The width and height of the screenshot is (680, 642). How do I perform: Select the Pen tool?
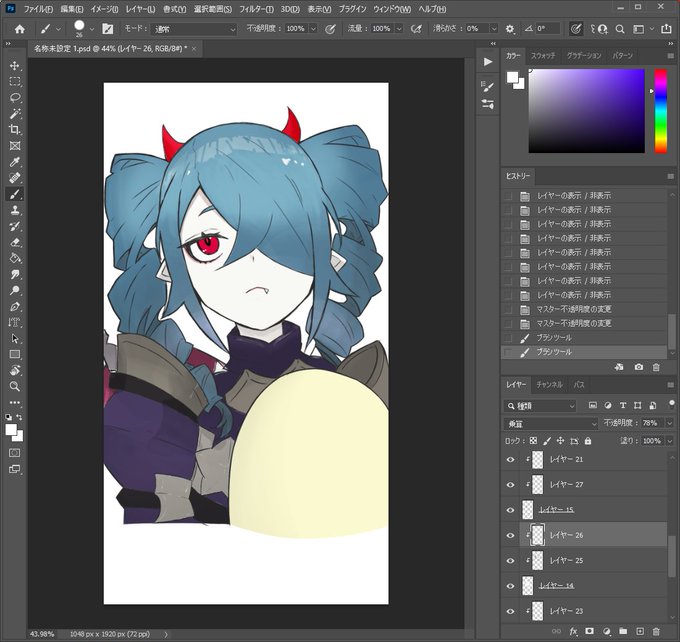pyautogui.click(x=15, y=307)
